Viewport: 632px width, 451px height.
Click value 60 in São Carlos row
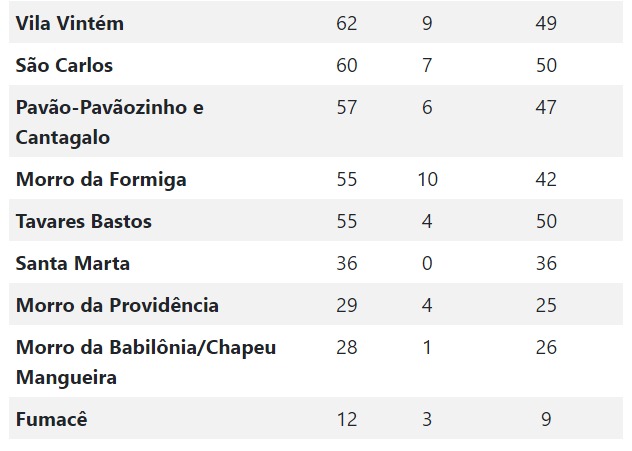tap(347, 65)
